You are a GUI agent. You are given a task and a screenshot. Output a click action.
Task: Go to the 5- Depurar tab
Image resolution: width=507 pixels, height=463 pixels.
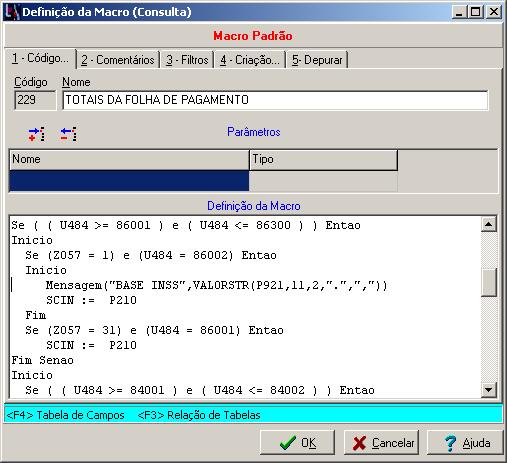317,60
